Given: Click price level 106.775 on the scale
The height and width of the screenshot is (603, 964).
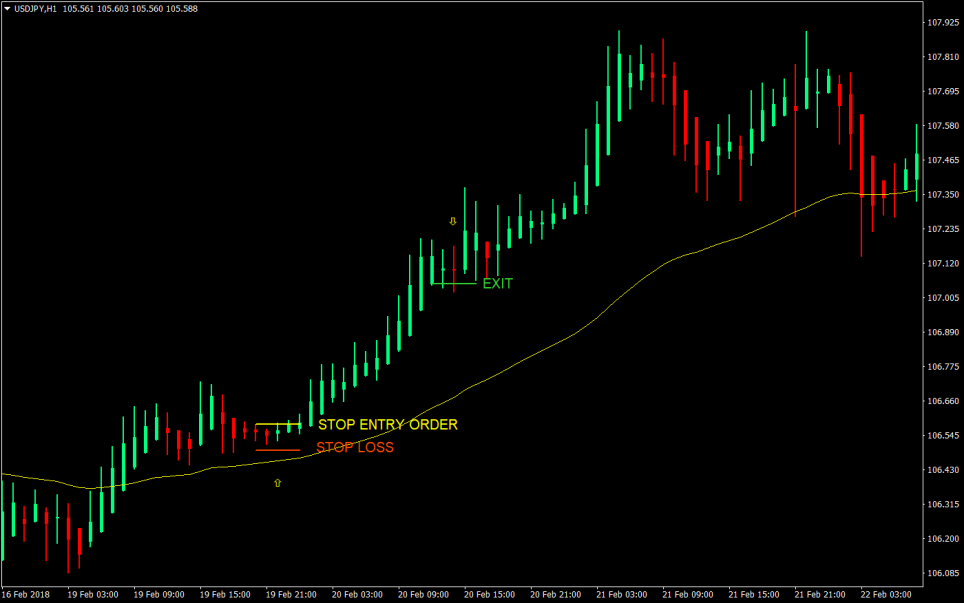Looking at the screenshot, I should (x=943, y=367).
